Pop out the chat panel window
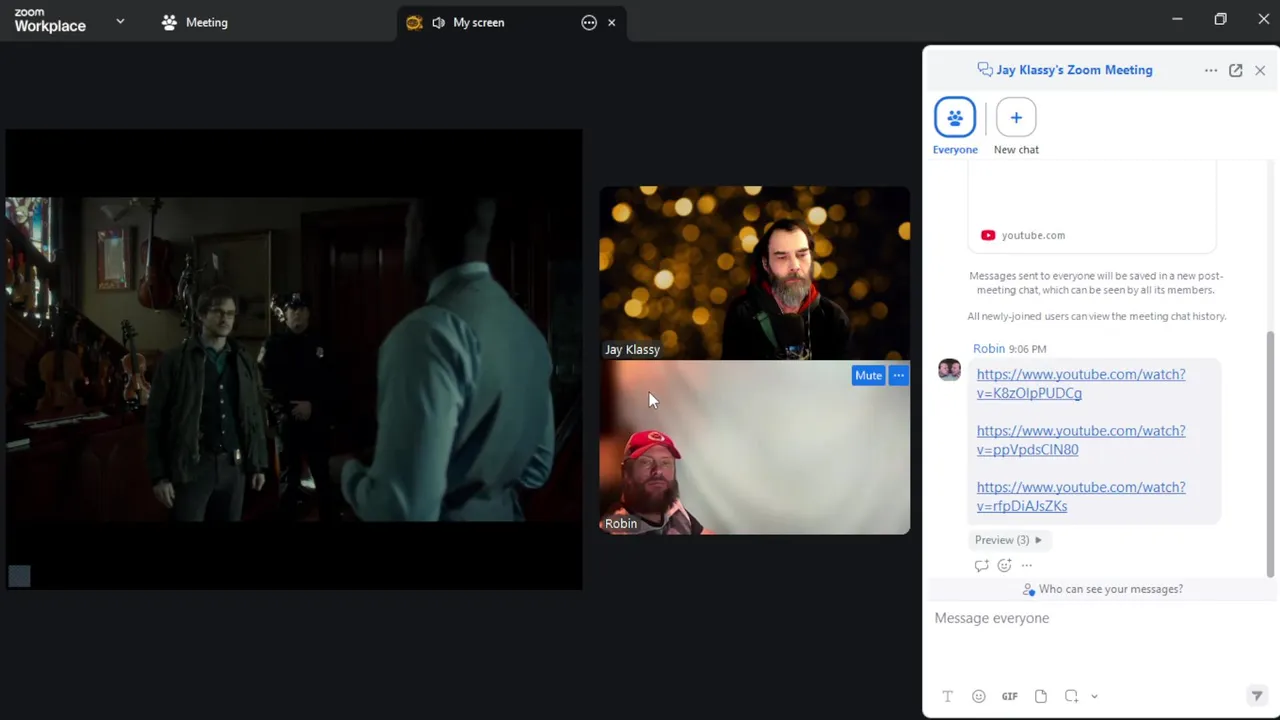 pos(1236,70)
